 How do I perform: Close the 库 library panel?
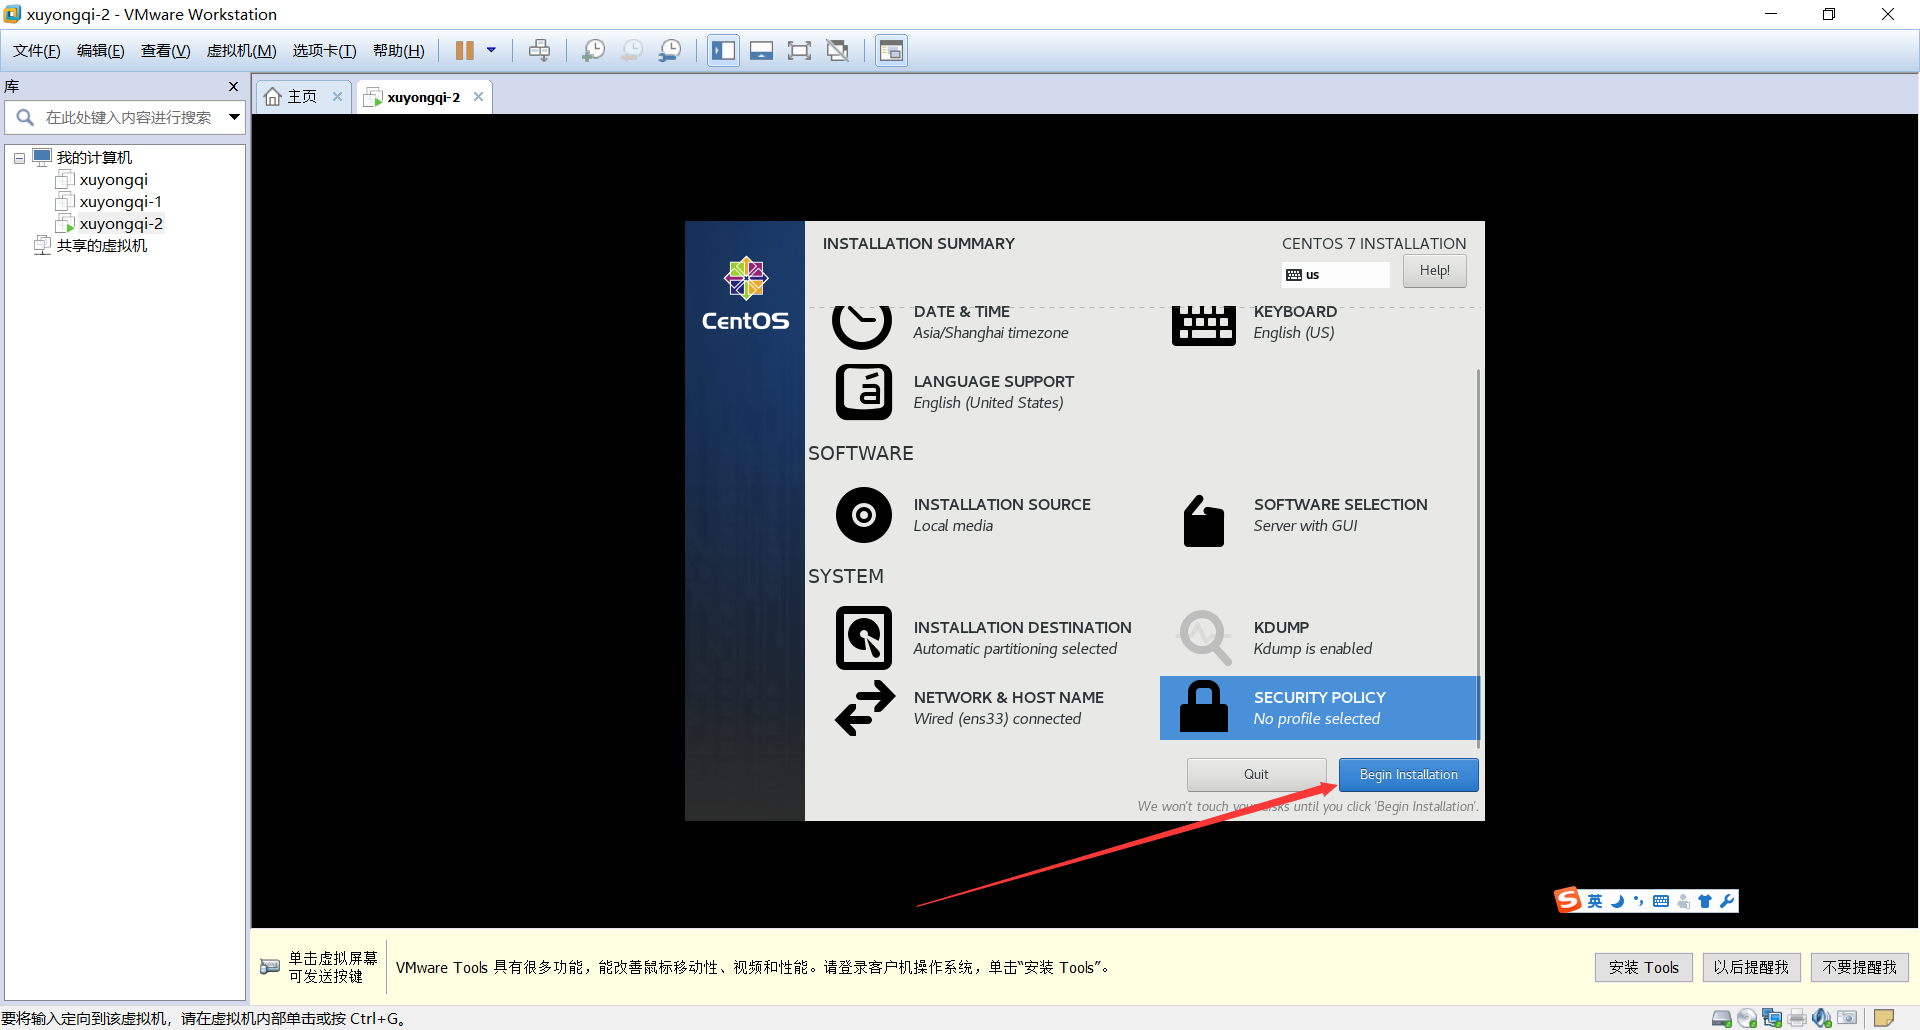click(x=233, y=87)
